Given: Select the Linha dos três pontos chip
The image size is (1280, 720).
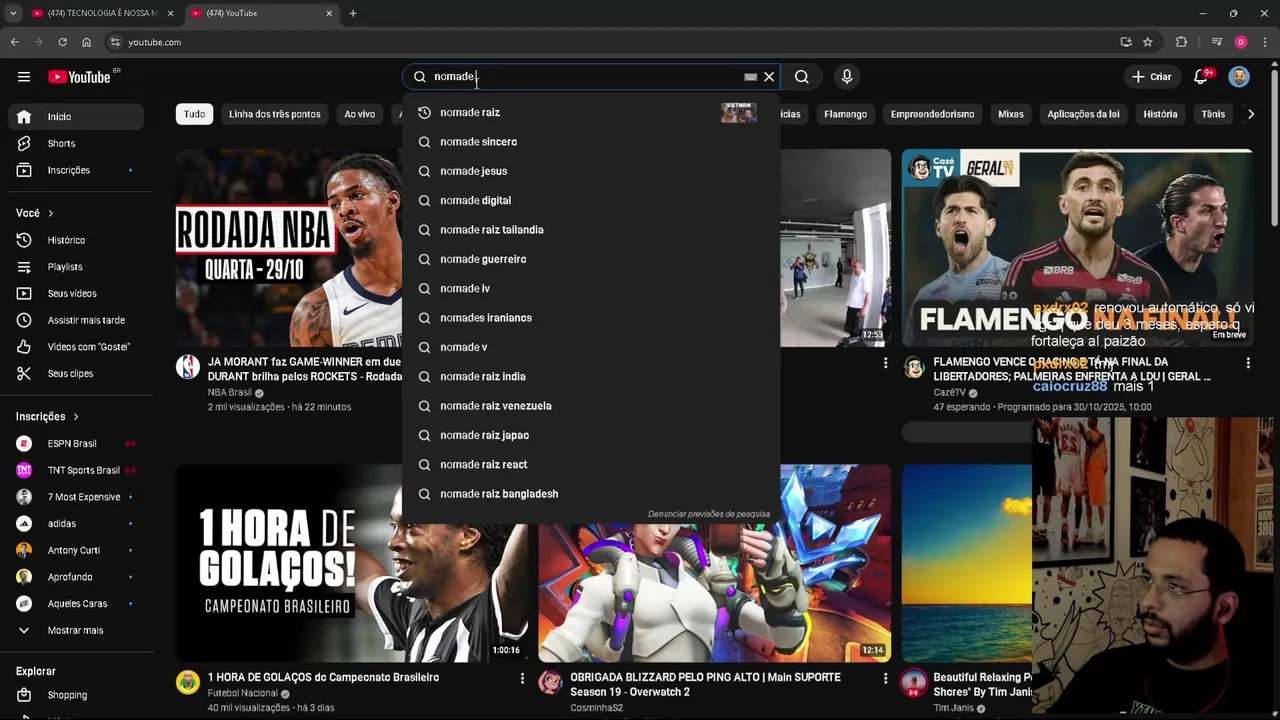Looking at the screenshot, I should coord(275,114).
